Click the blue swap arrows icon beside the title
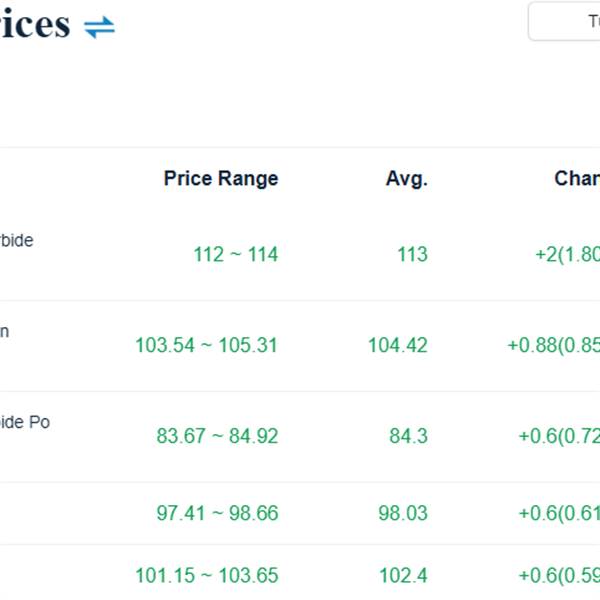Viewport: 600px width, 600px height. point(99,27)
